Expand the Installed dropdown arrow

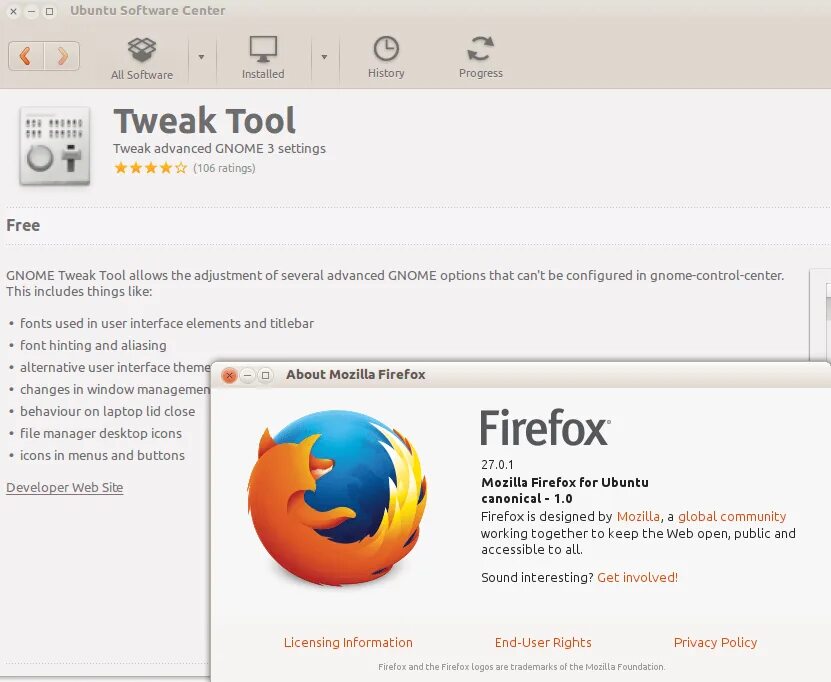tap(324, 57)
